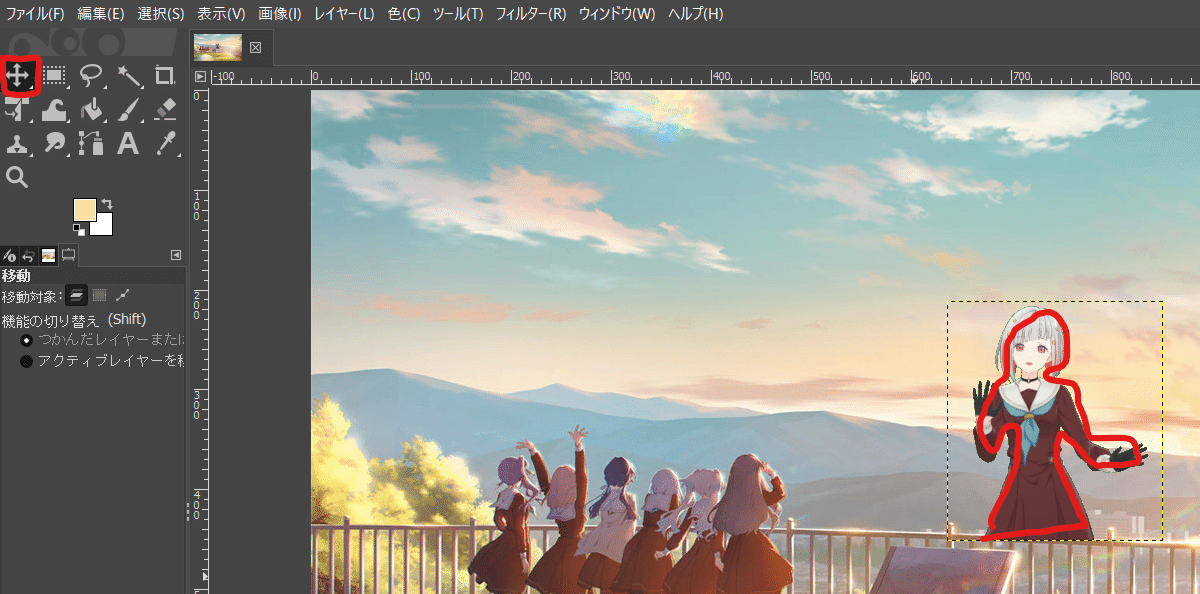Close the open image tab
The image size is (1200, 594).
point(255,47)
